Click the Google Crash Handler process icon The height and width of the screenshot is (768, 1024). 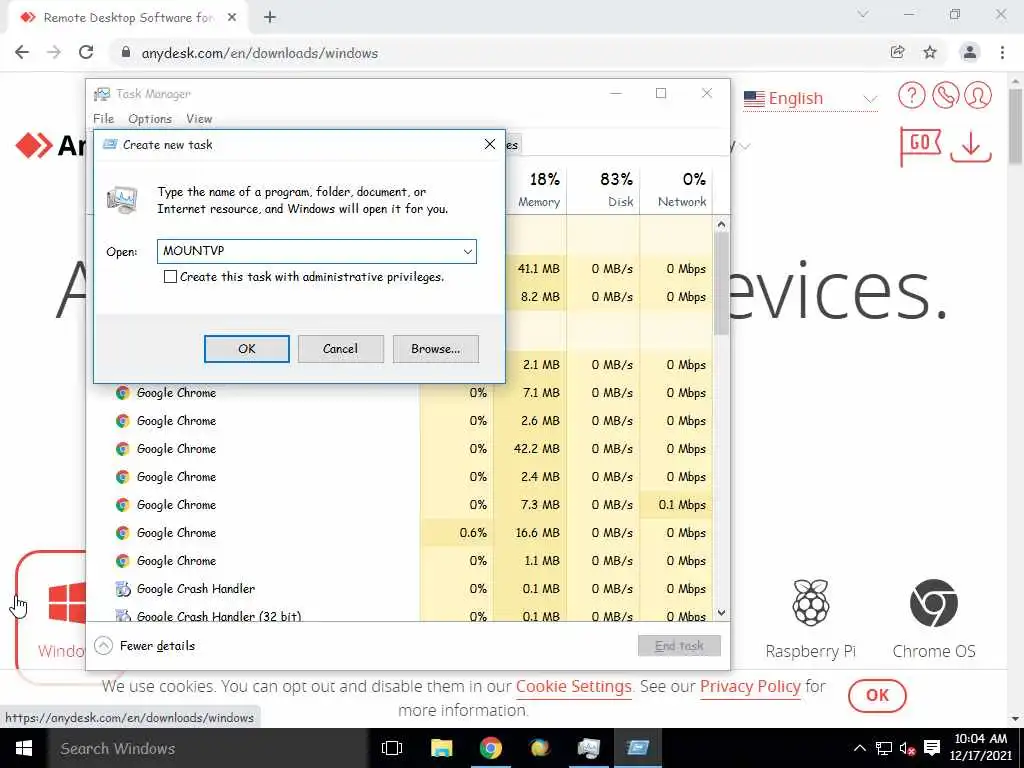point(123,589)
